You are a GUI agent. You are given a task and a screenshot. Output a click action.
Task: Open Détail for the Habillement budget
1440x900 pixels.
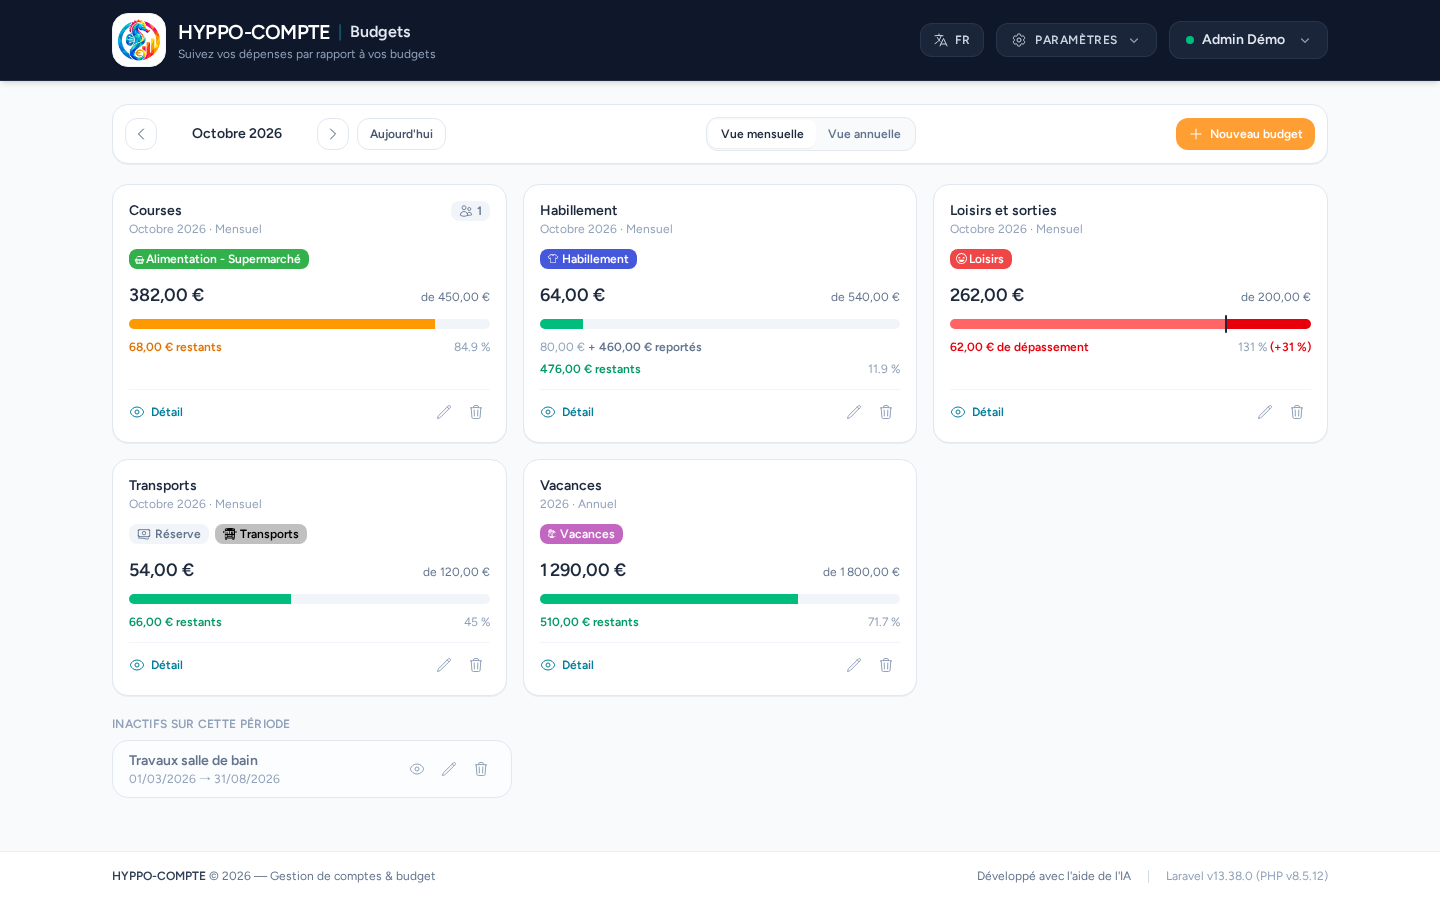(x=567, y=412)
